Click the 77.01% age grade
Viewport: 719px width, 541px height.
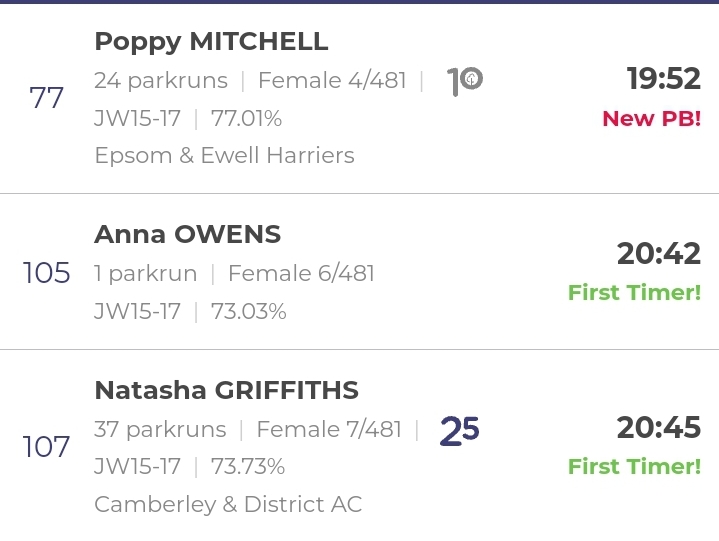[246, 119]
